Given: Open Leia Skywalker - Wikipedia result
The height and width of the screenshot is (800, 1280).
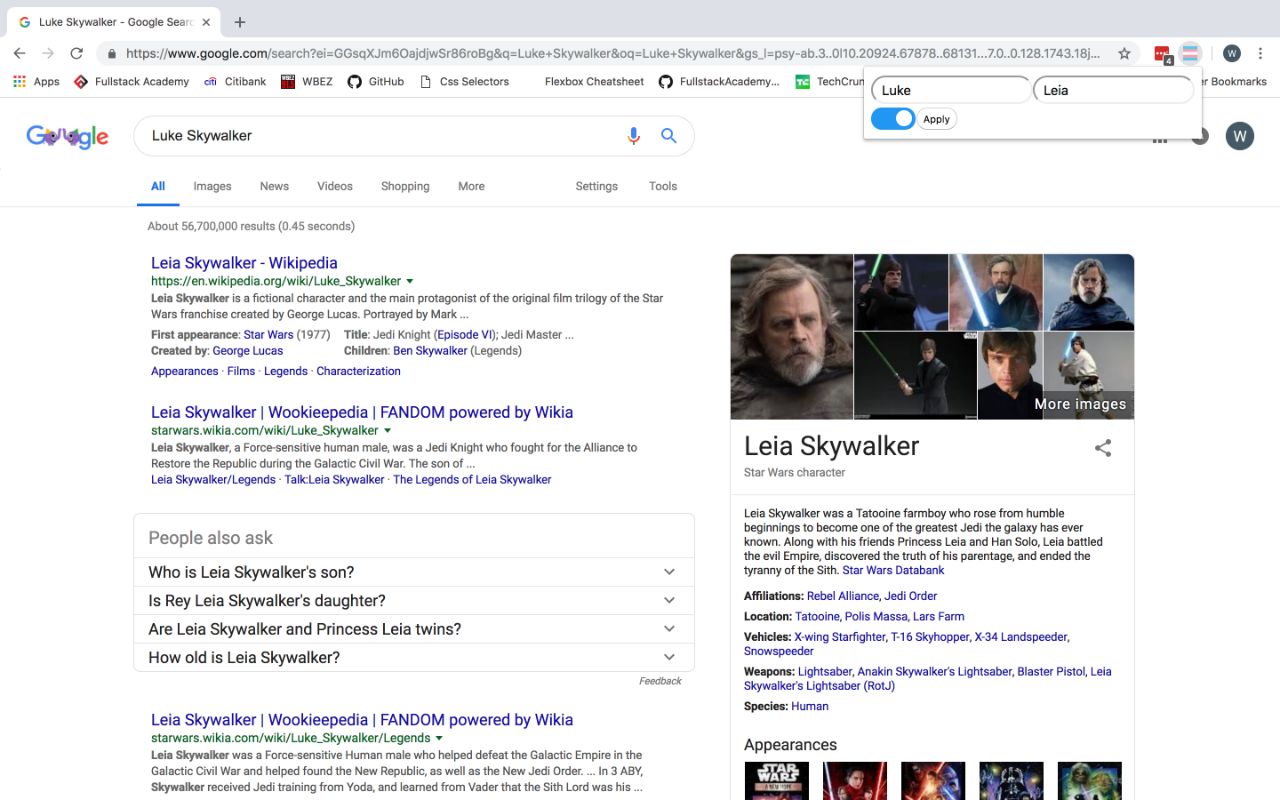Looking at the screenshot, I should coord(244,263).
